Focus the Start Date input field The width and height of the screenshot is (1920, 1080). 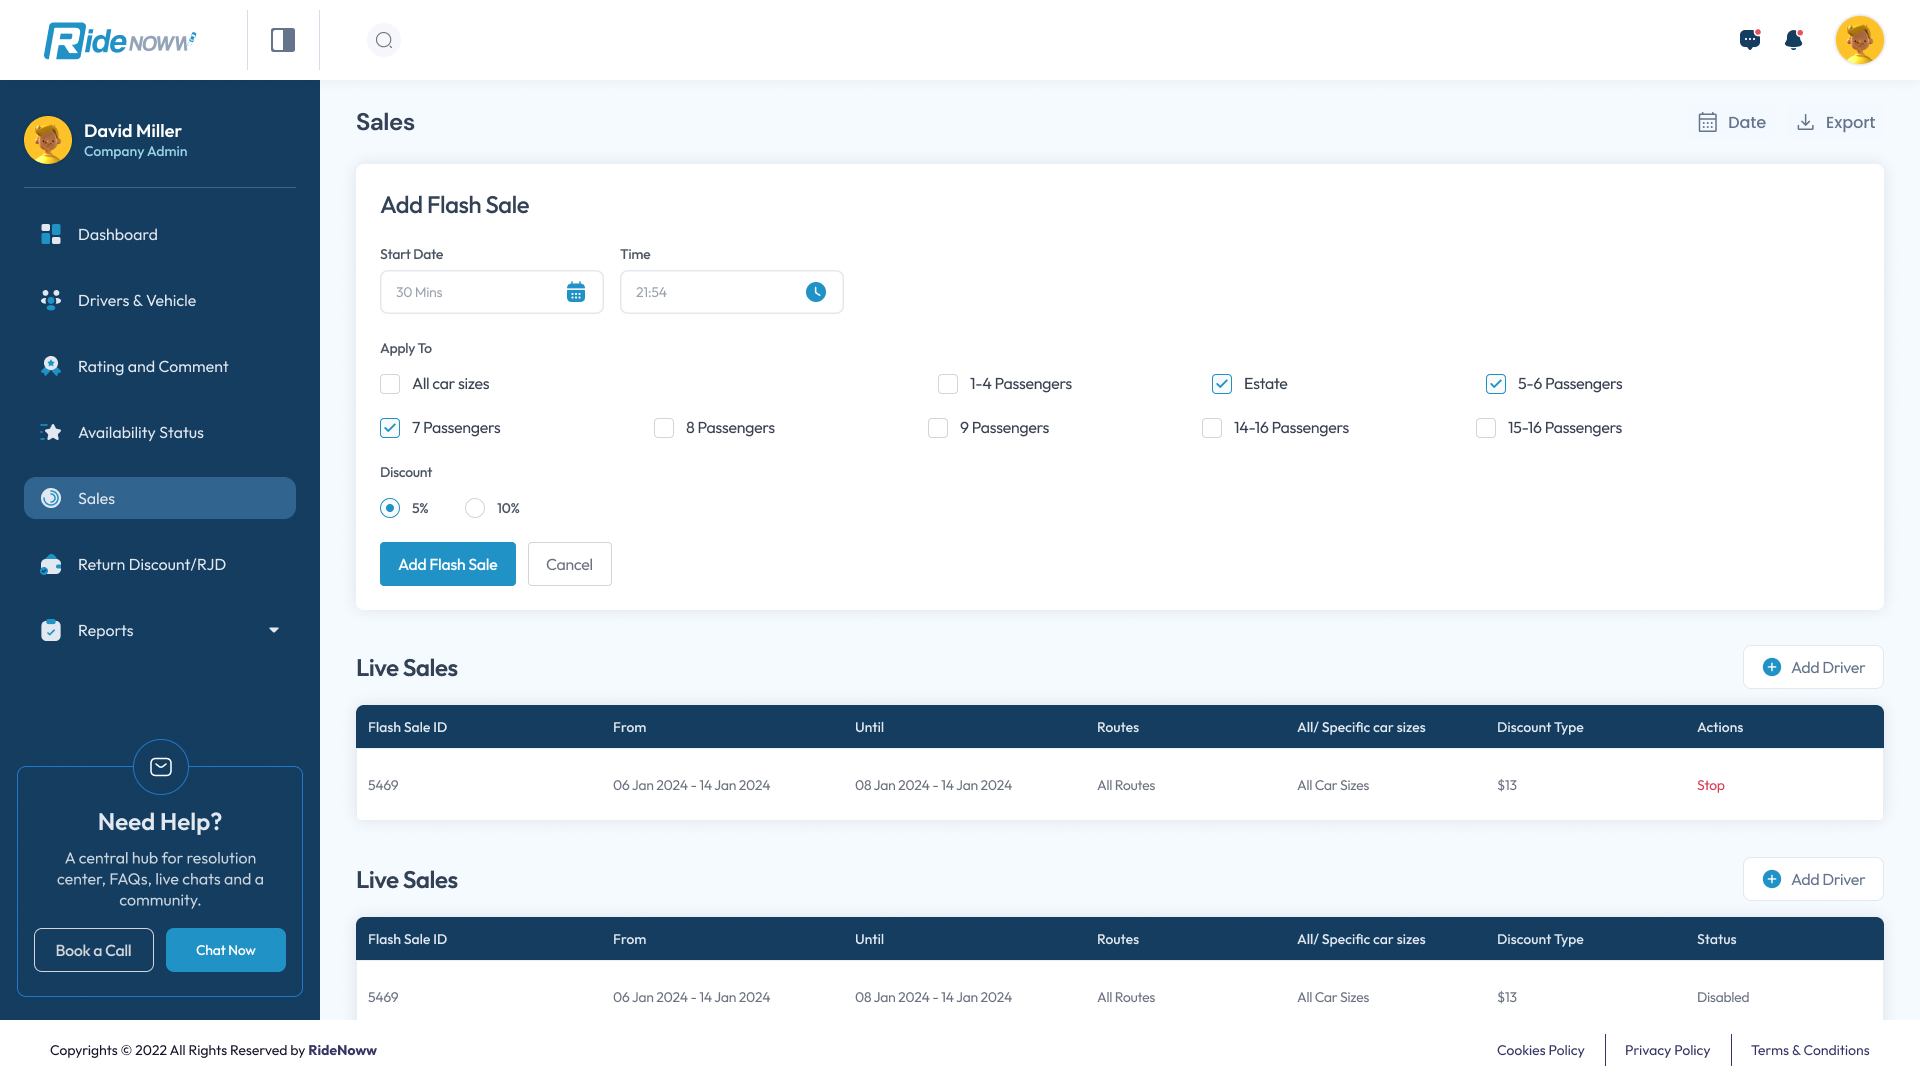click(x=492, y=292)
